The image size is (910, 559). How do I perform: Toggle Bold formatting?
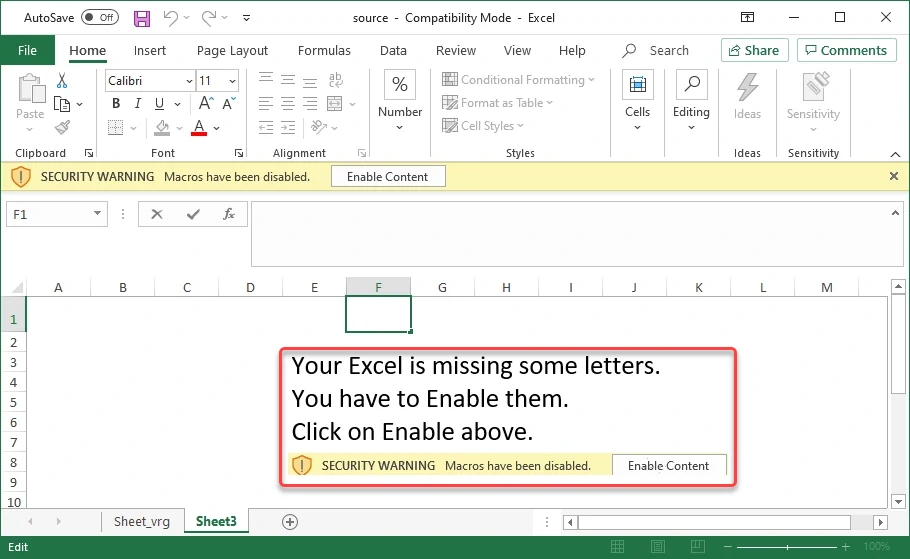[116, 104]
